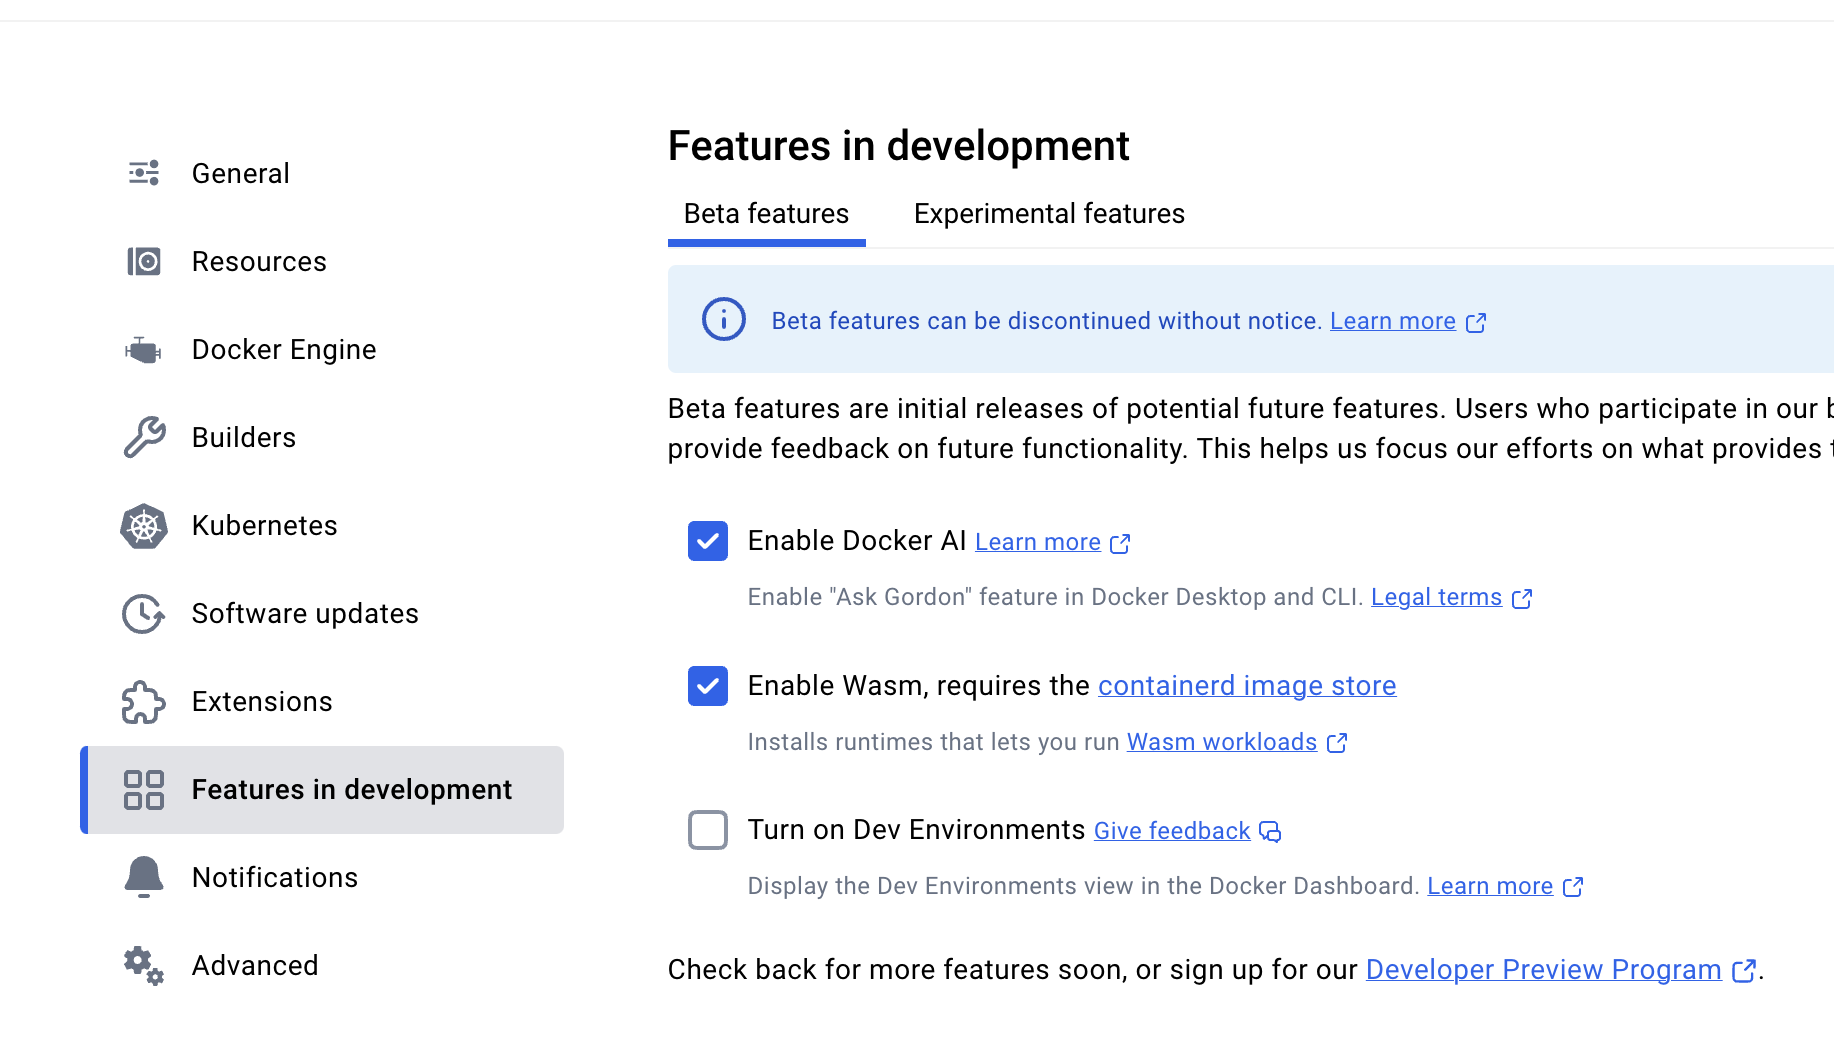Image resolution: width=1834 pixels, height=1052 pixels.
Task: Click external link icon beside Docker AI Learn more
Action: tap(1120, 543)
